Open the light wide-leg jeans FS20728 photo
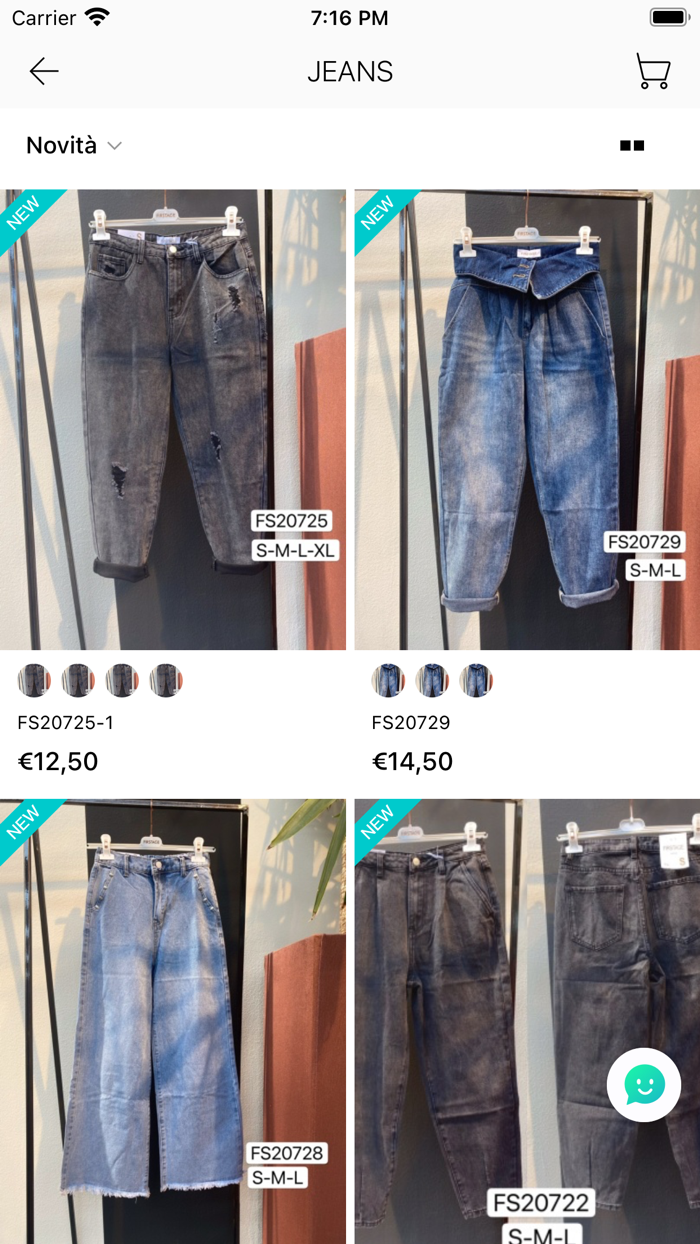This screenshot has height=1244, width=700. pos(173,1021)
